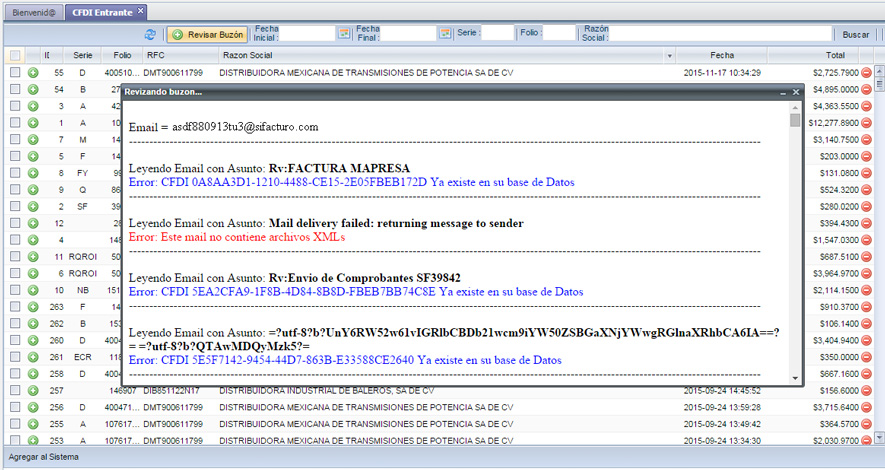Click the green plus icon on row ID 54

click(33, 89)
